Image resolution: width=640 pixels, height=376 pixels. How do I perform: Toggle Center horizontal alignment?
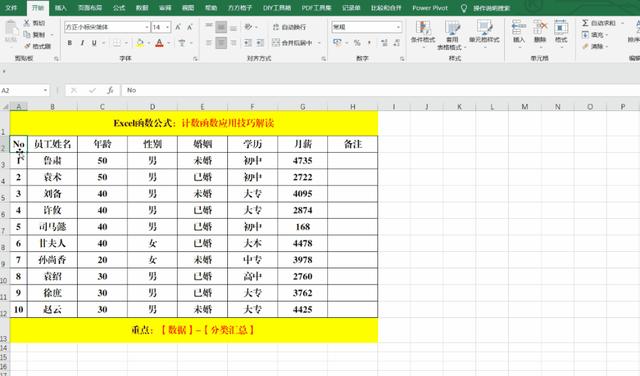click(x=221, y=42)
